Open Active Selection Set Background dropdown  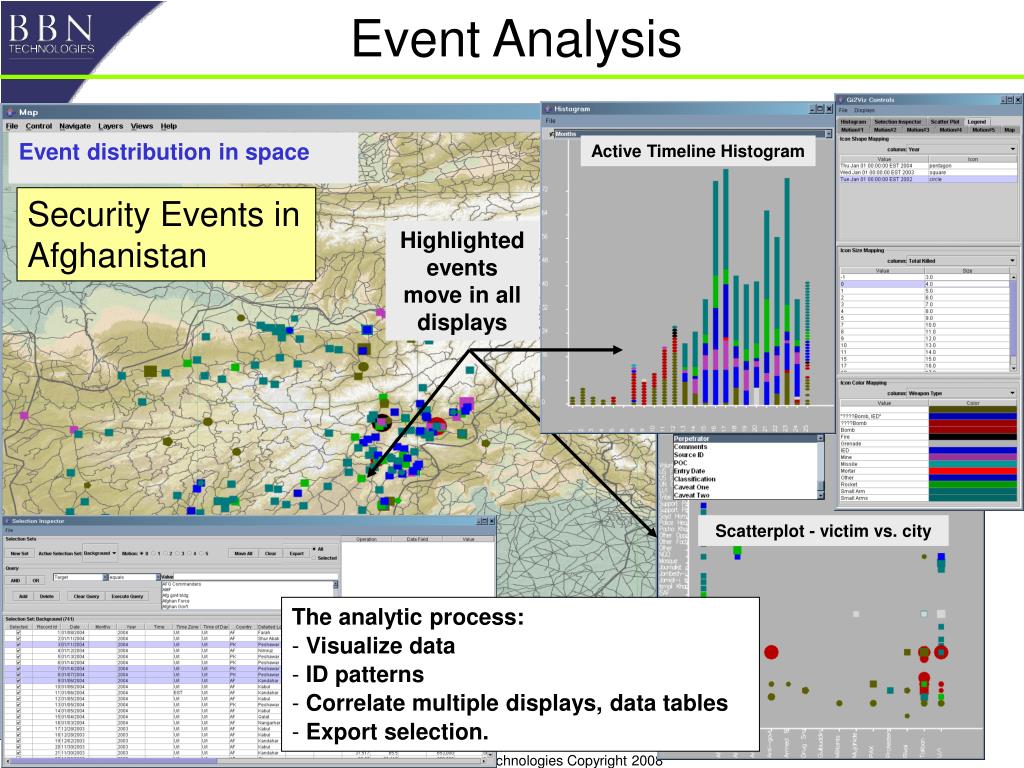click(101, 553)
